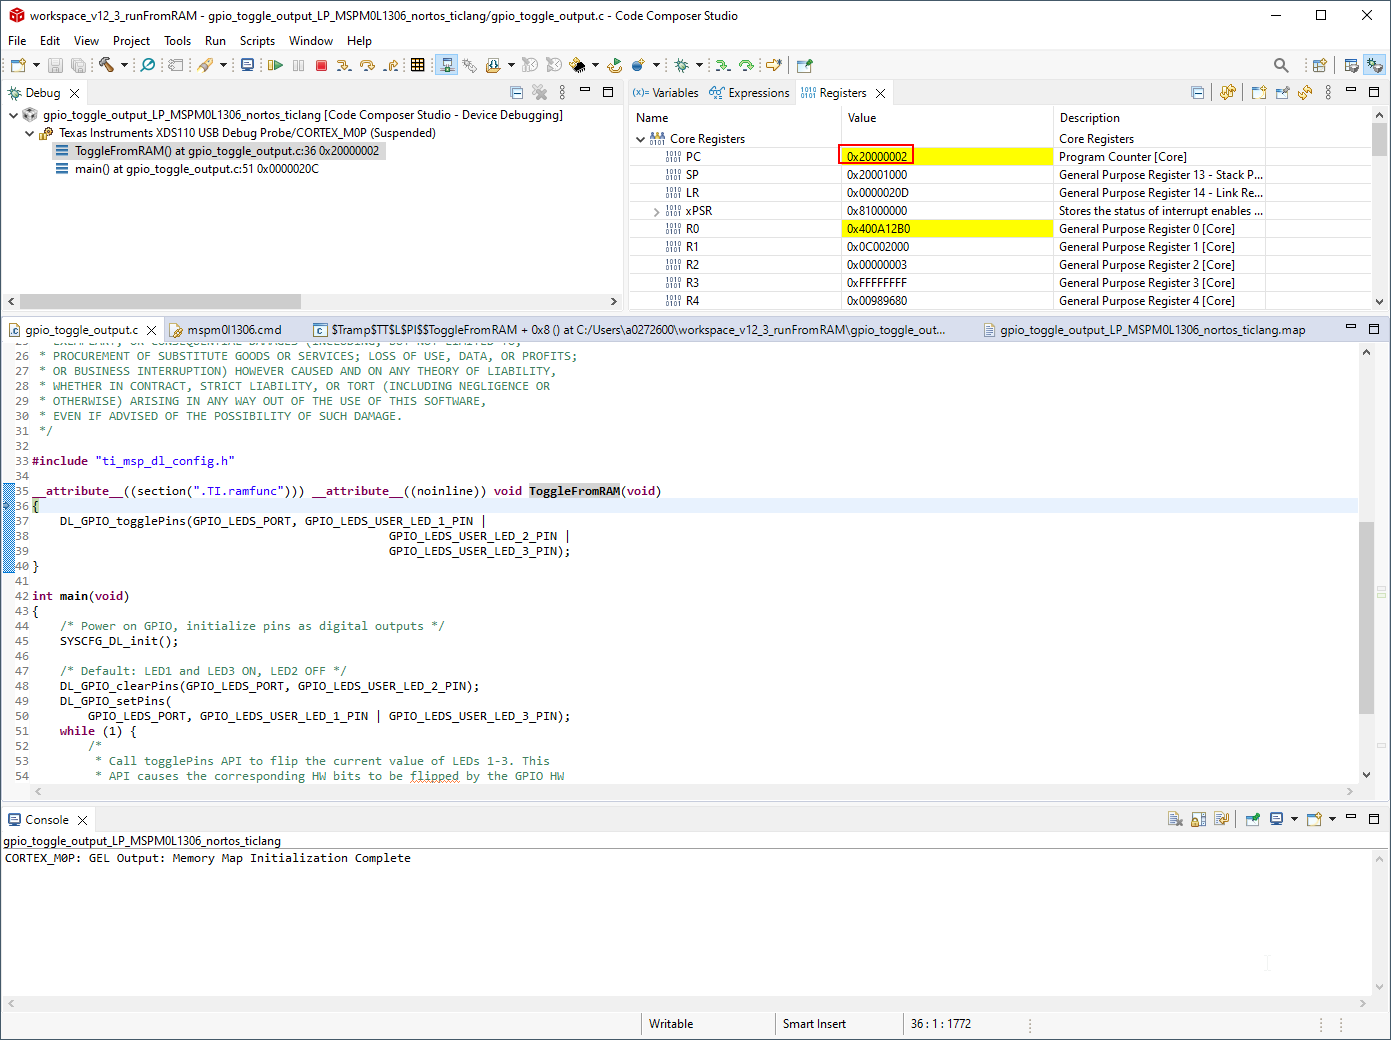Toggle Scroll Lock in the Console
Viewport: 1391px width, 1040px height.
(1198, 819)
